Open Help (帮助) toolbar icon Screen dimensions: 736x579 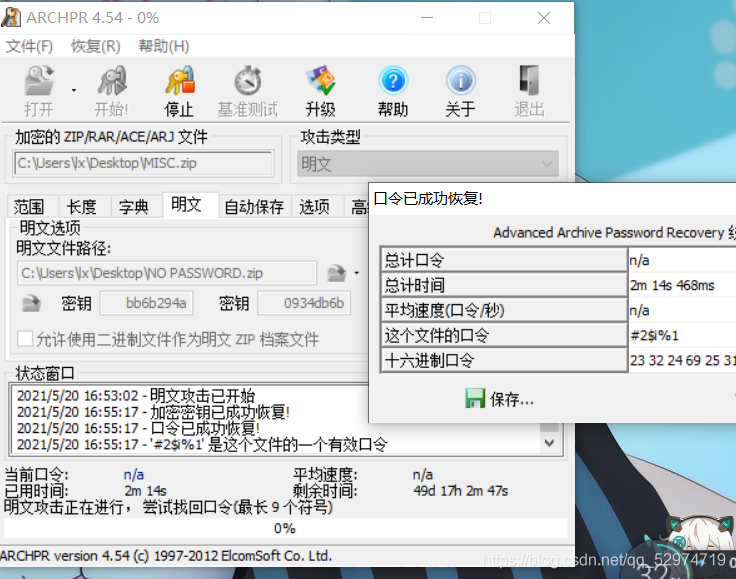coord(393,81)
